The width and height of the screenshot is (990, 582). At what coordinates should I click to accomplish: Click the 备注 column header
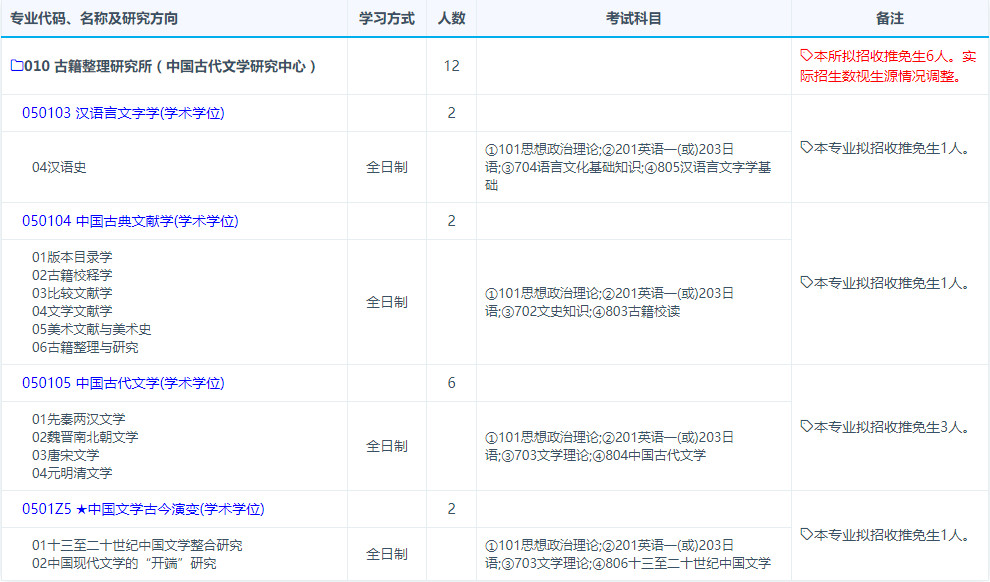(x=889, y=19)
